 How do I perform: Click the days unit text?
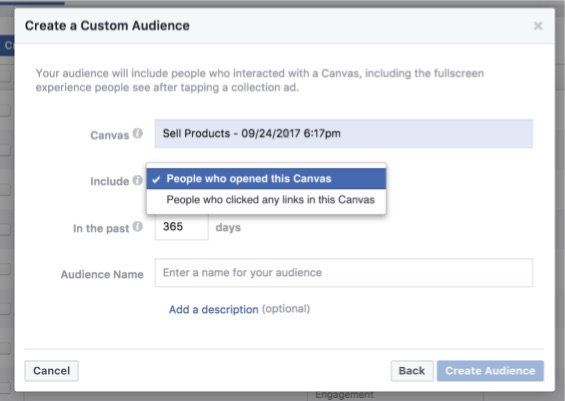coord(228,228)
